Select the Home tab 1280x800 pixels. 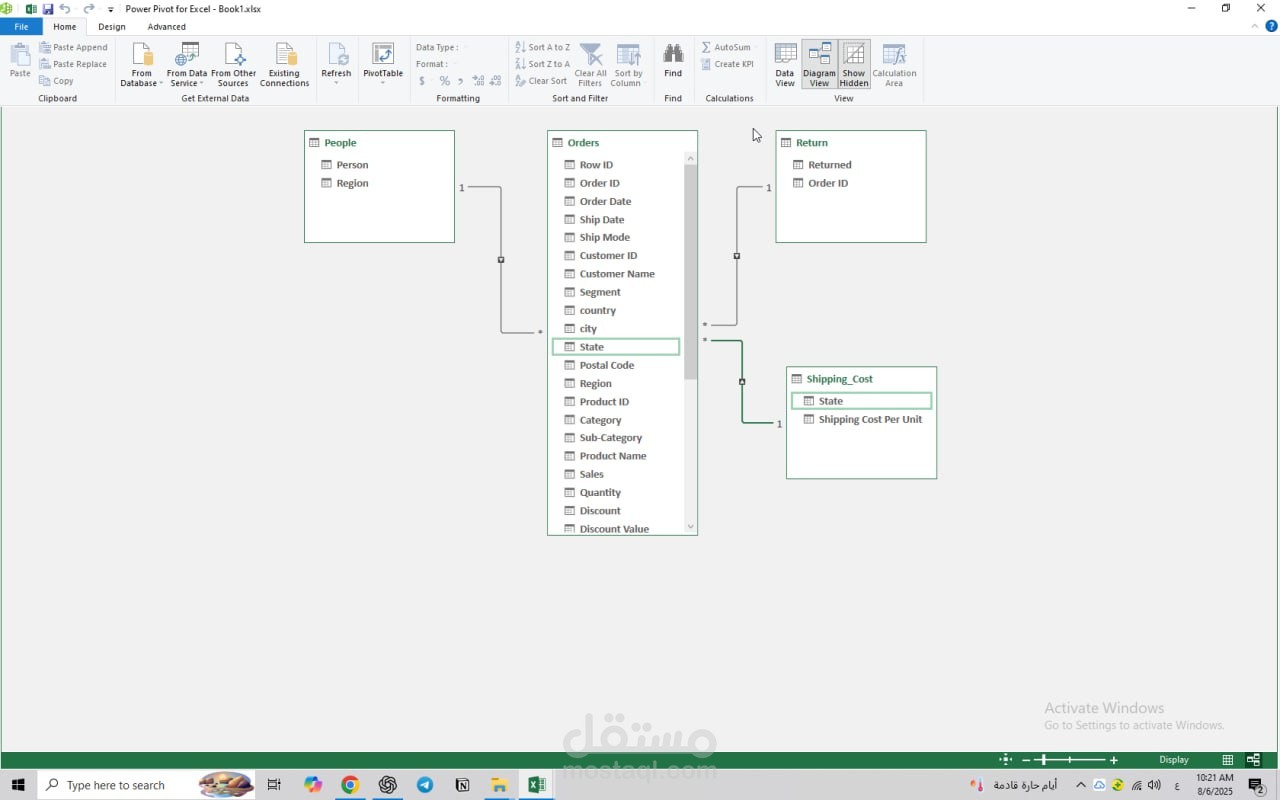pyautogui.click(x=65, y=27)
